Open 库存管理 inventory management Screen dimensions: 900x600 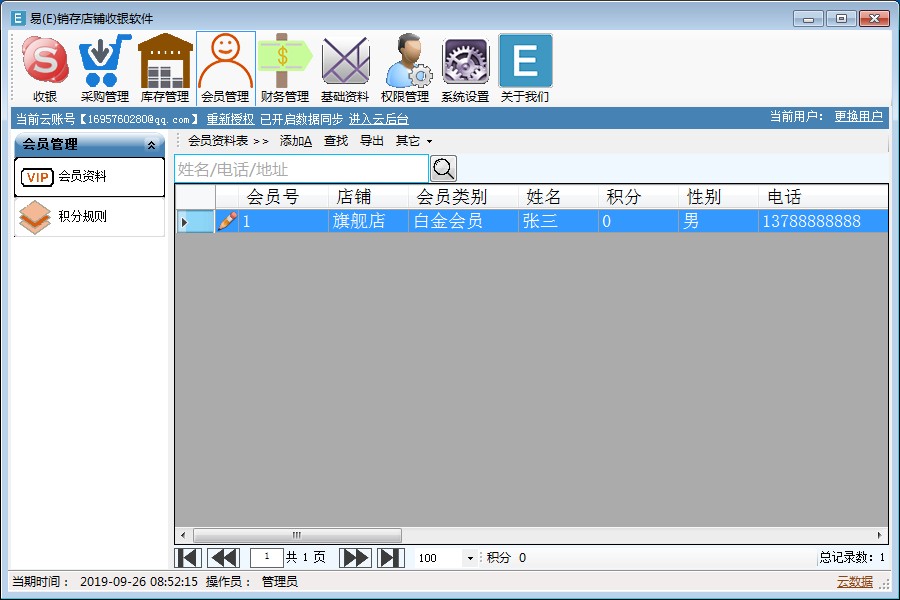165,68
